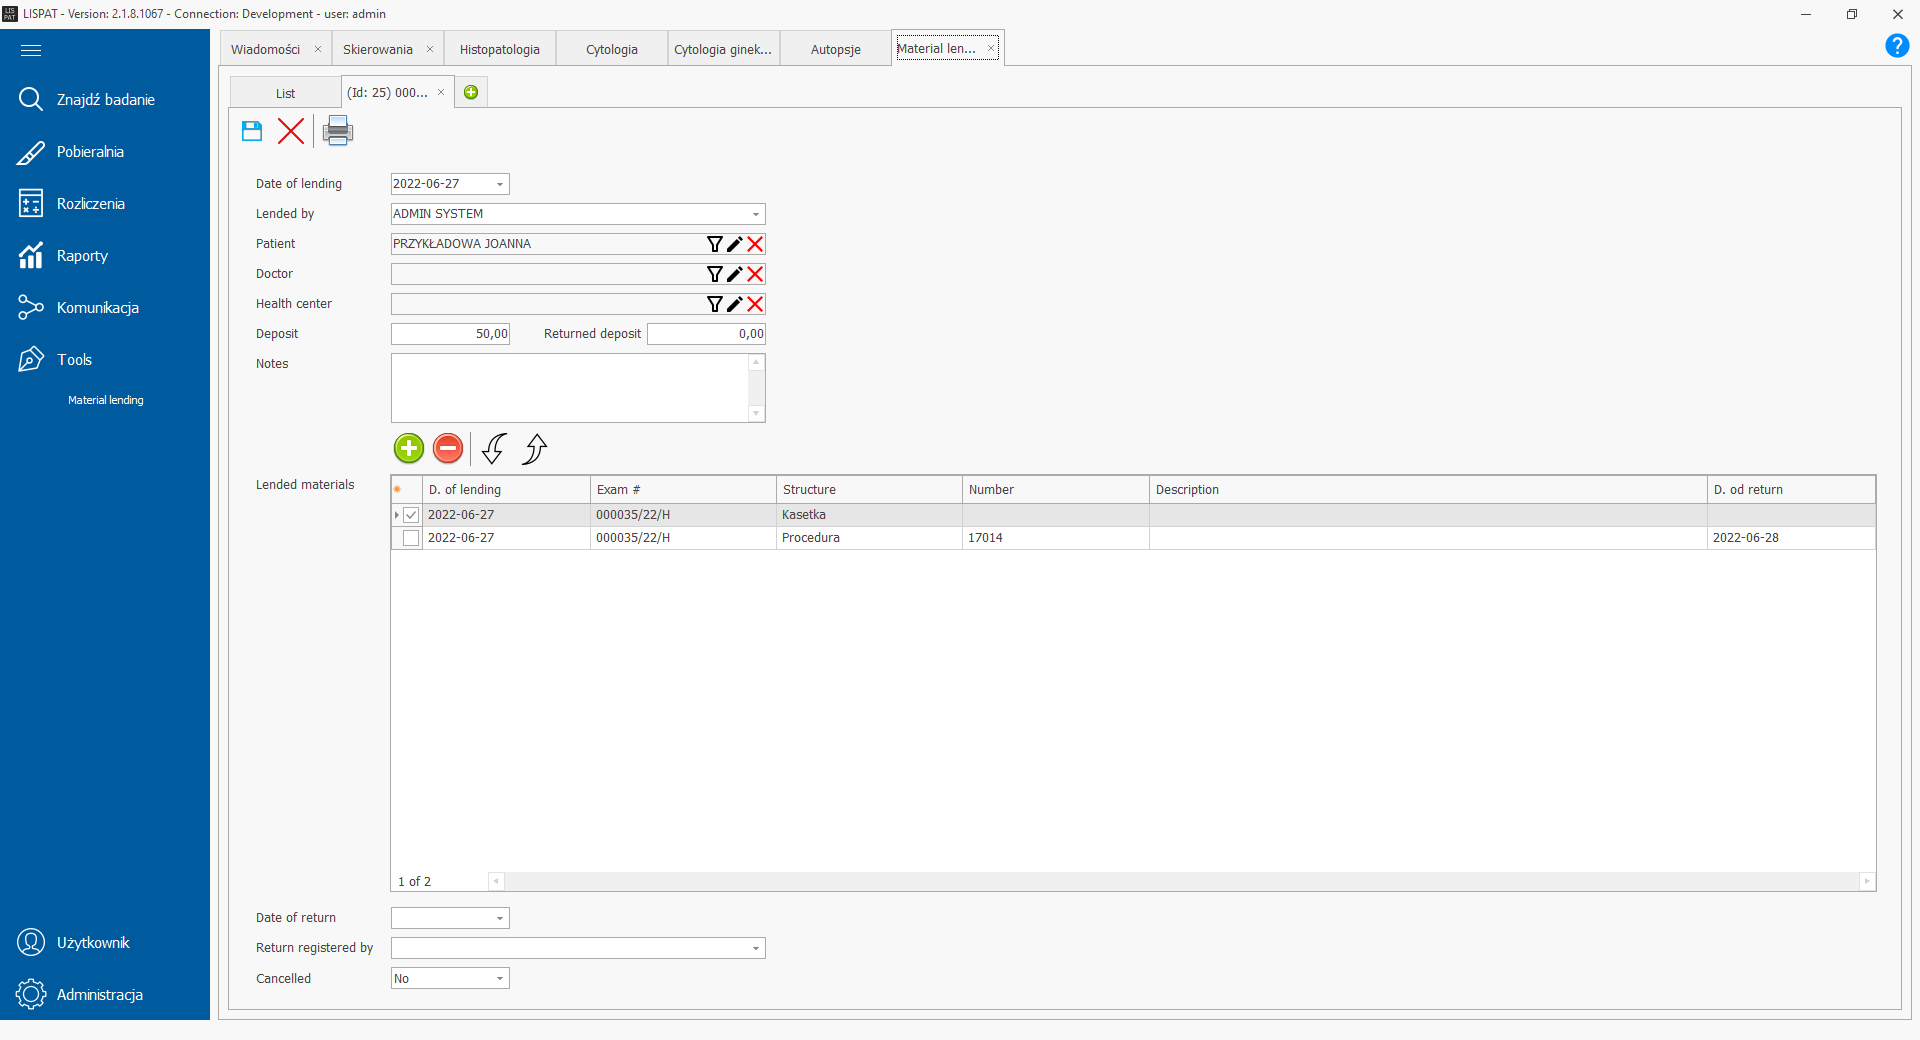Switch to the List tab

(x=285, y=93)
